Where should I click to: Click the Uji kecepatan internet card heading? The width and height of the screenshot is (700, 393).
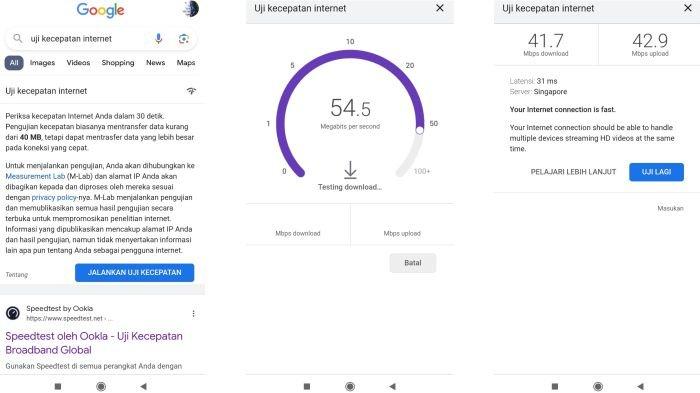(46, 91)
